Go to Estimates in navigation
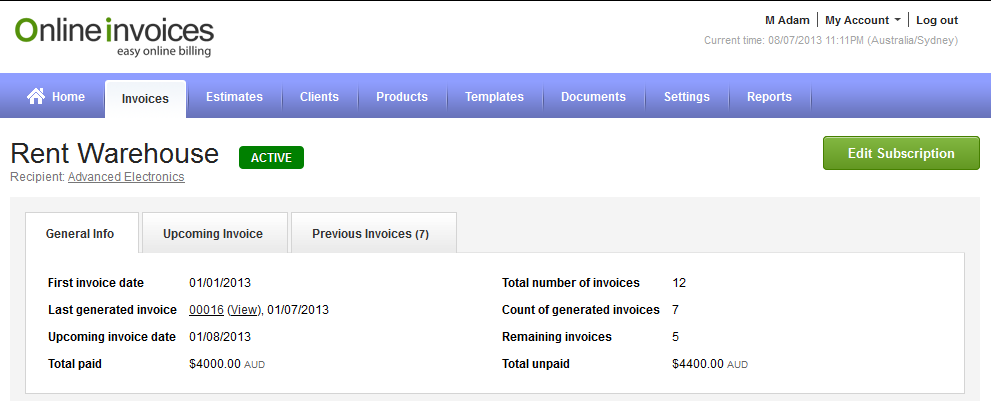This screenshot has height=401, width=991. coord(234,97)
